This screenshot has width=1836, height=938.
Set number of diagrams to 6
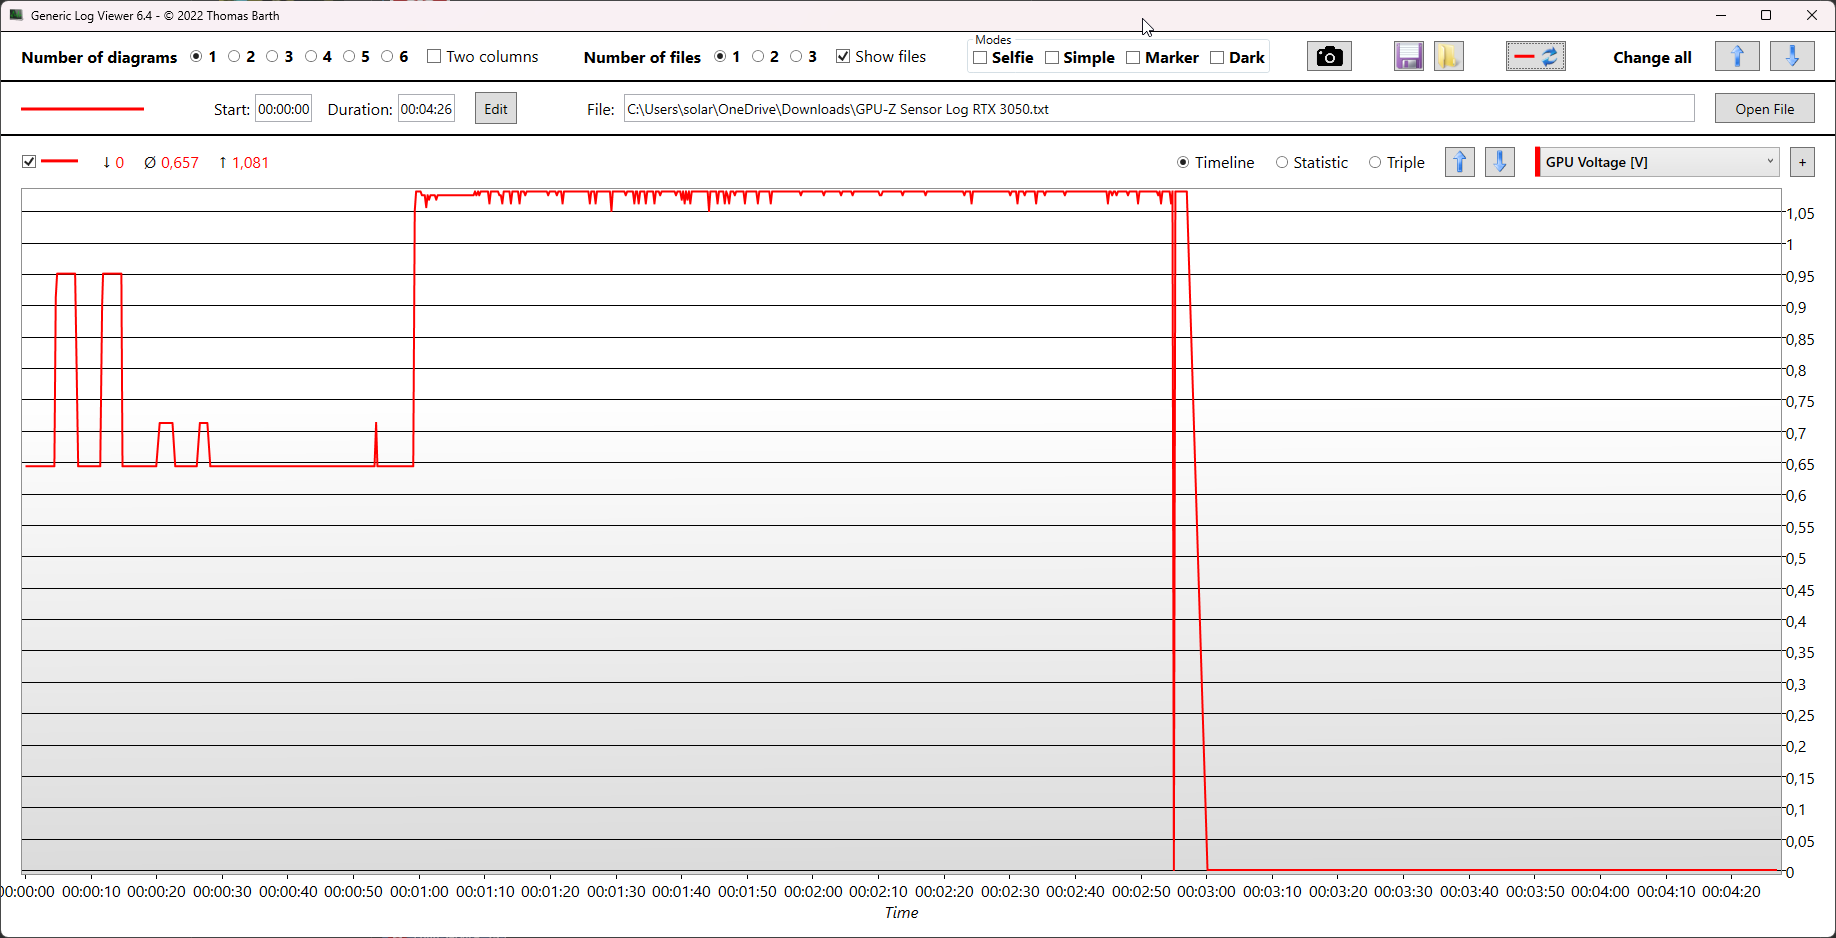click(x=387, y=57)
